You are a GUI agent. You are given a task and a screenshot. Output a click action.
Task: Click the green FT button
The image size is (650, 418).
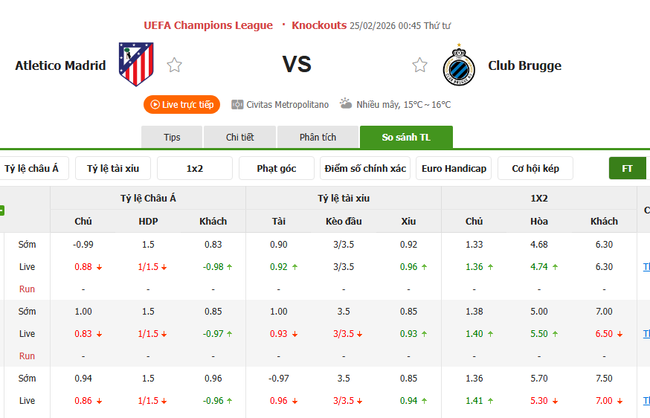(628, 168)
